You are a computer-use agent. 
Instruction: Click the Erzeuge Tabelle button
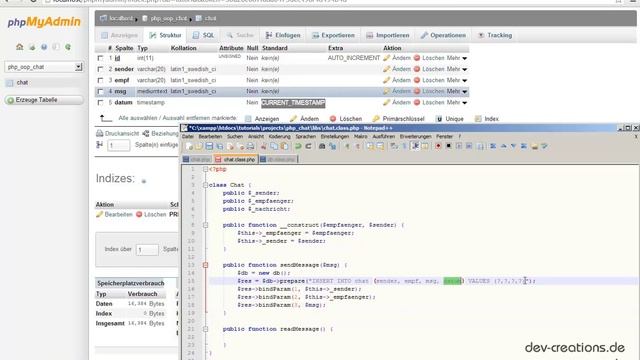pyautogui.click(x=44, y=100)
